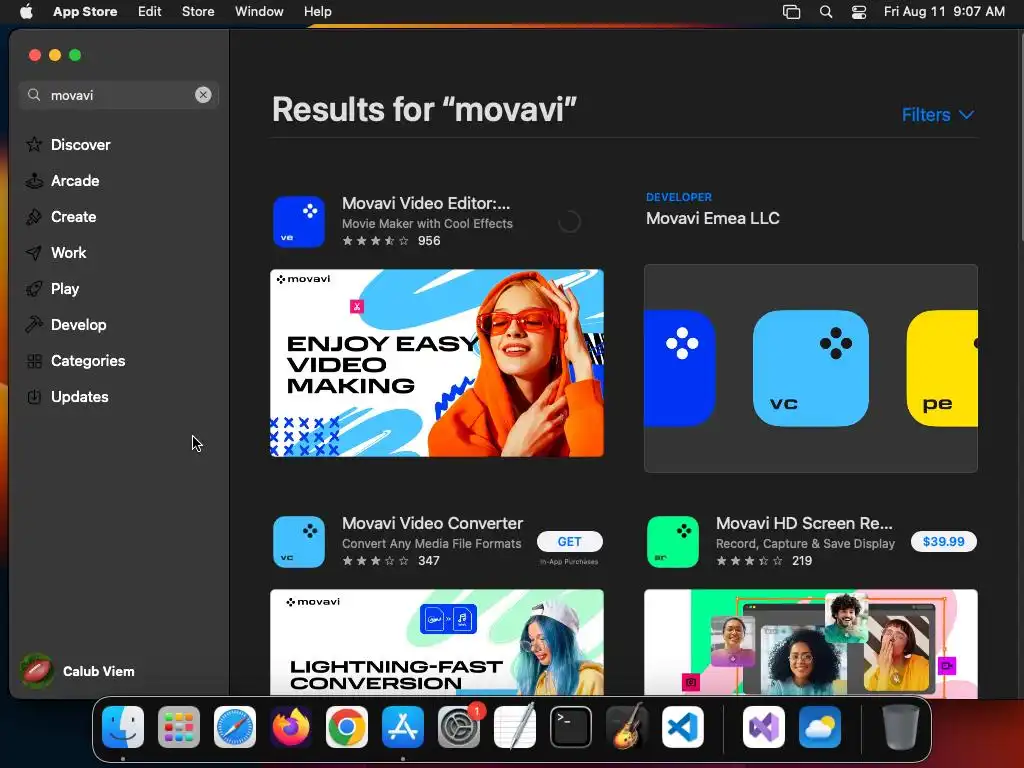
Task: Click the App Store dock icon
Action: (x=403, y=727)
